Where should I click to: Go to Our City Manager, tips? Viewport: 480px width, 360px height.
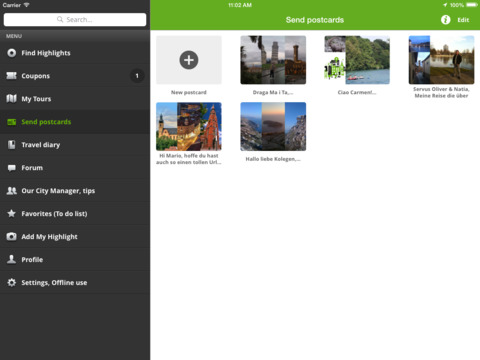click(75, 191)
